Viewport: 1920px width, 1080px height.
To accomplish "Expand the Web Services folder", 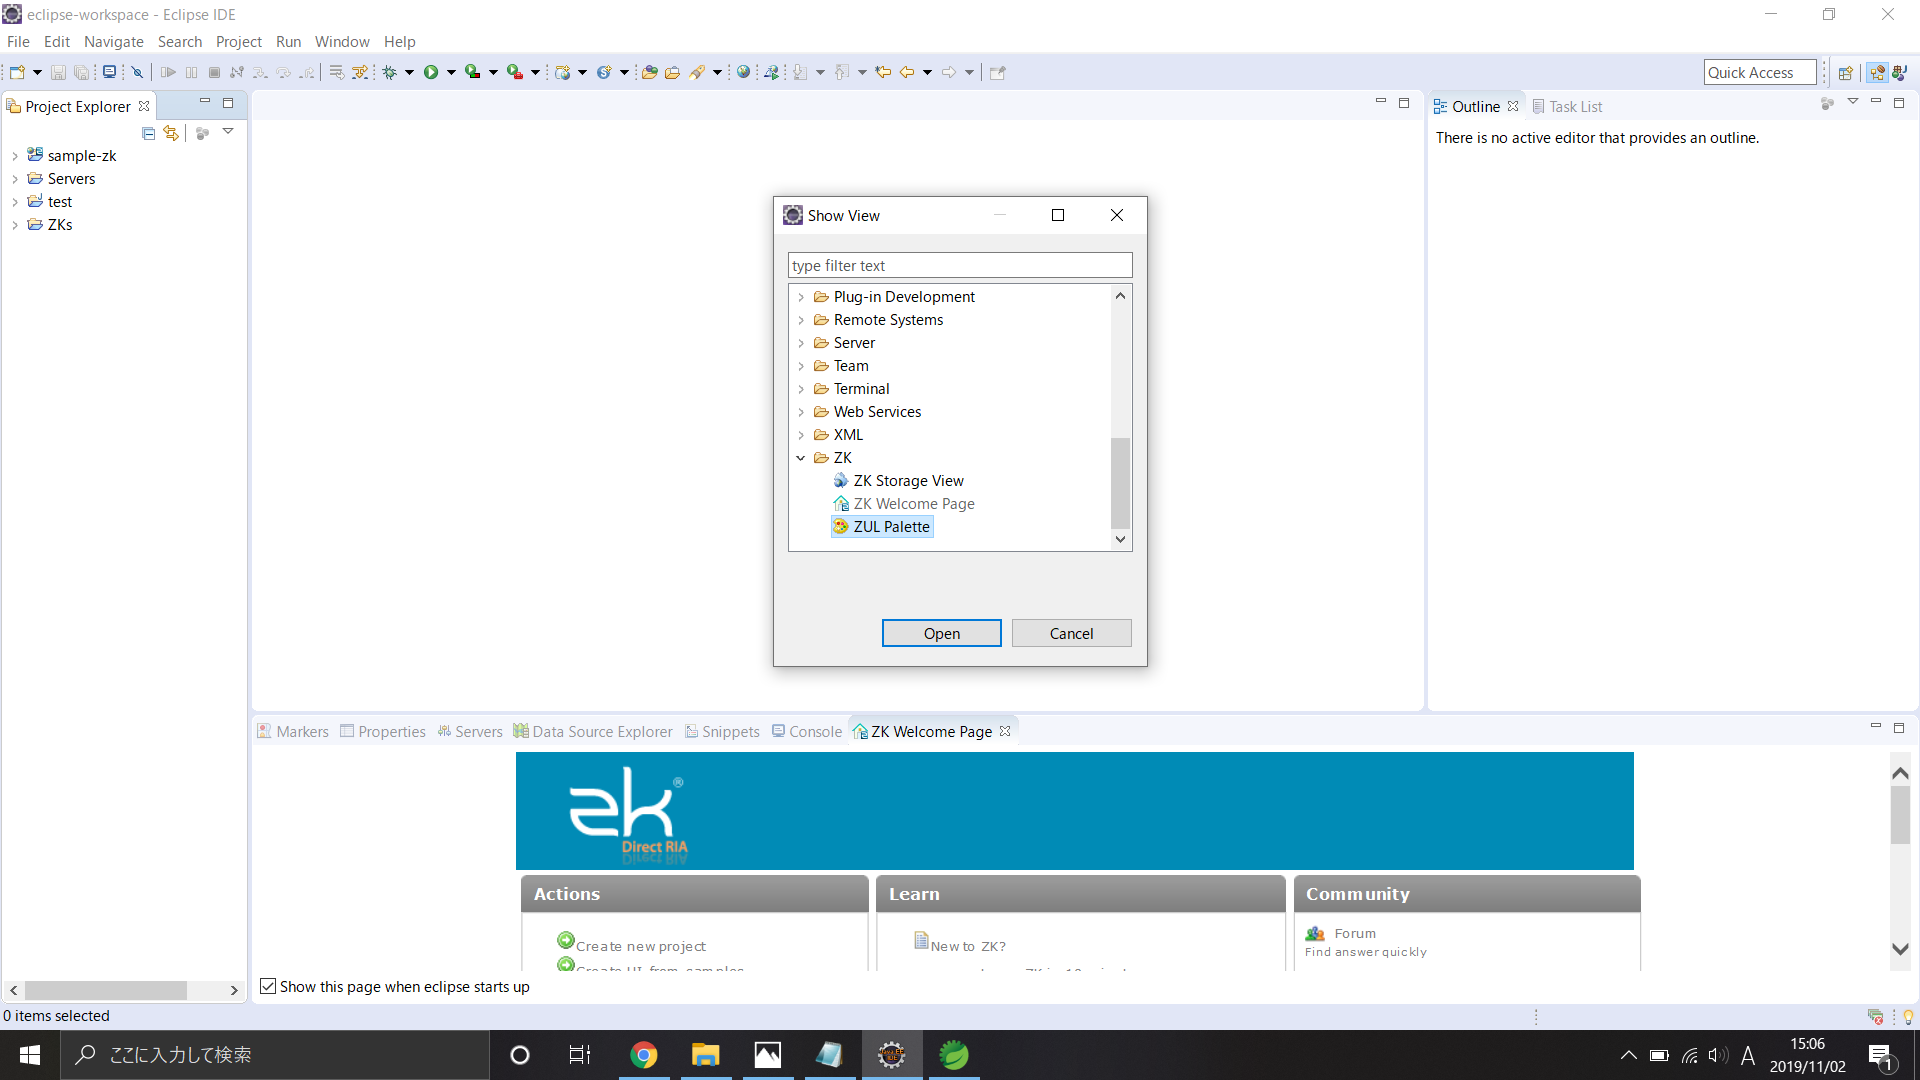I will pos(801,412).
